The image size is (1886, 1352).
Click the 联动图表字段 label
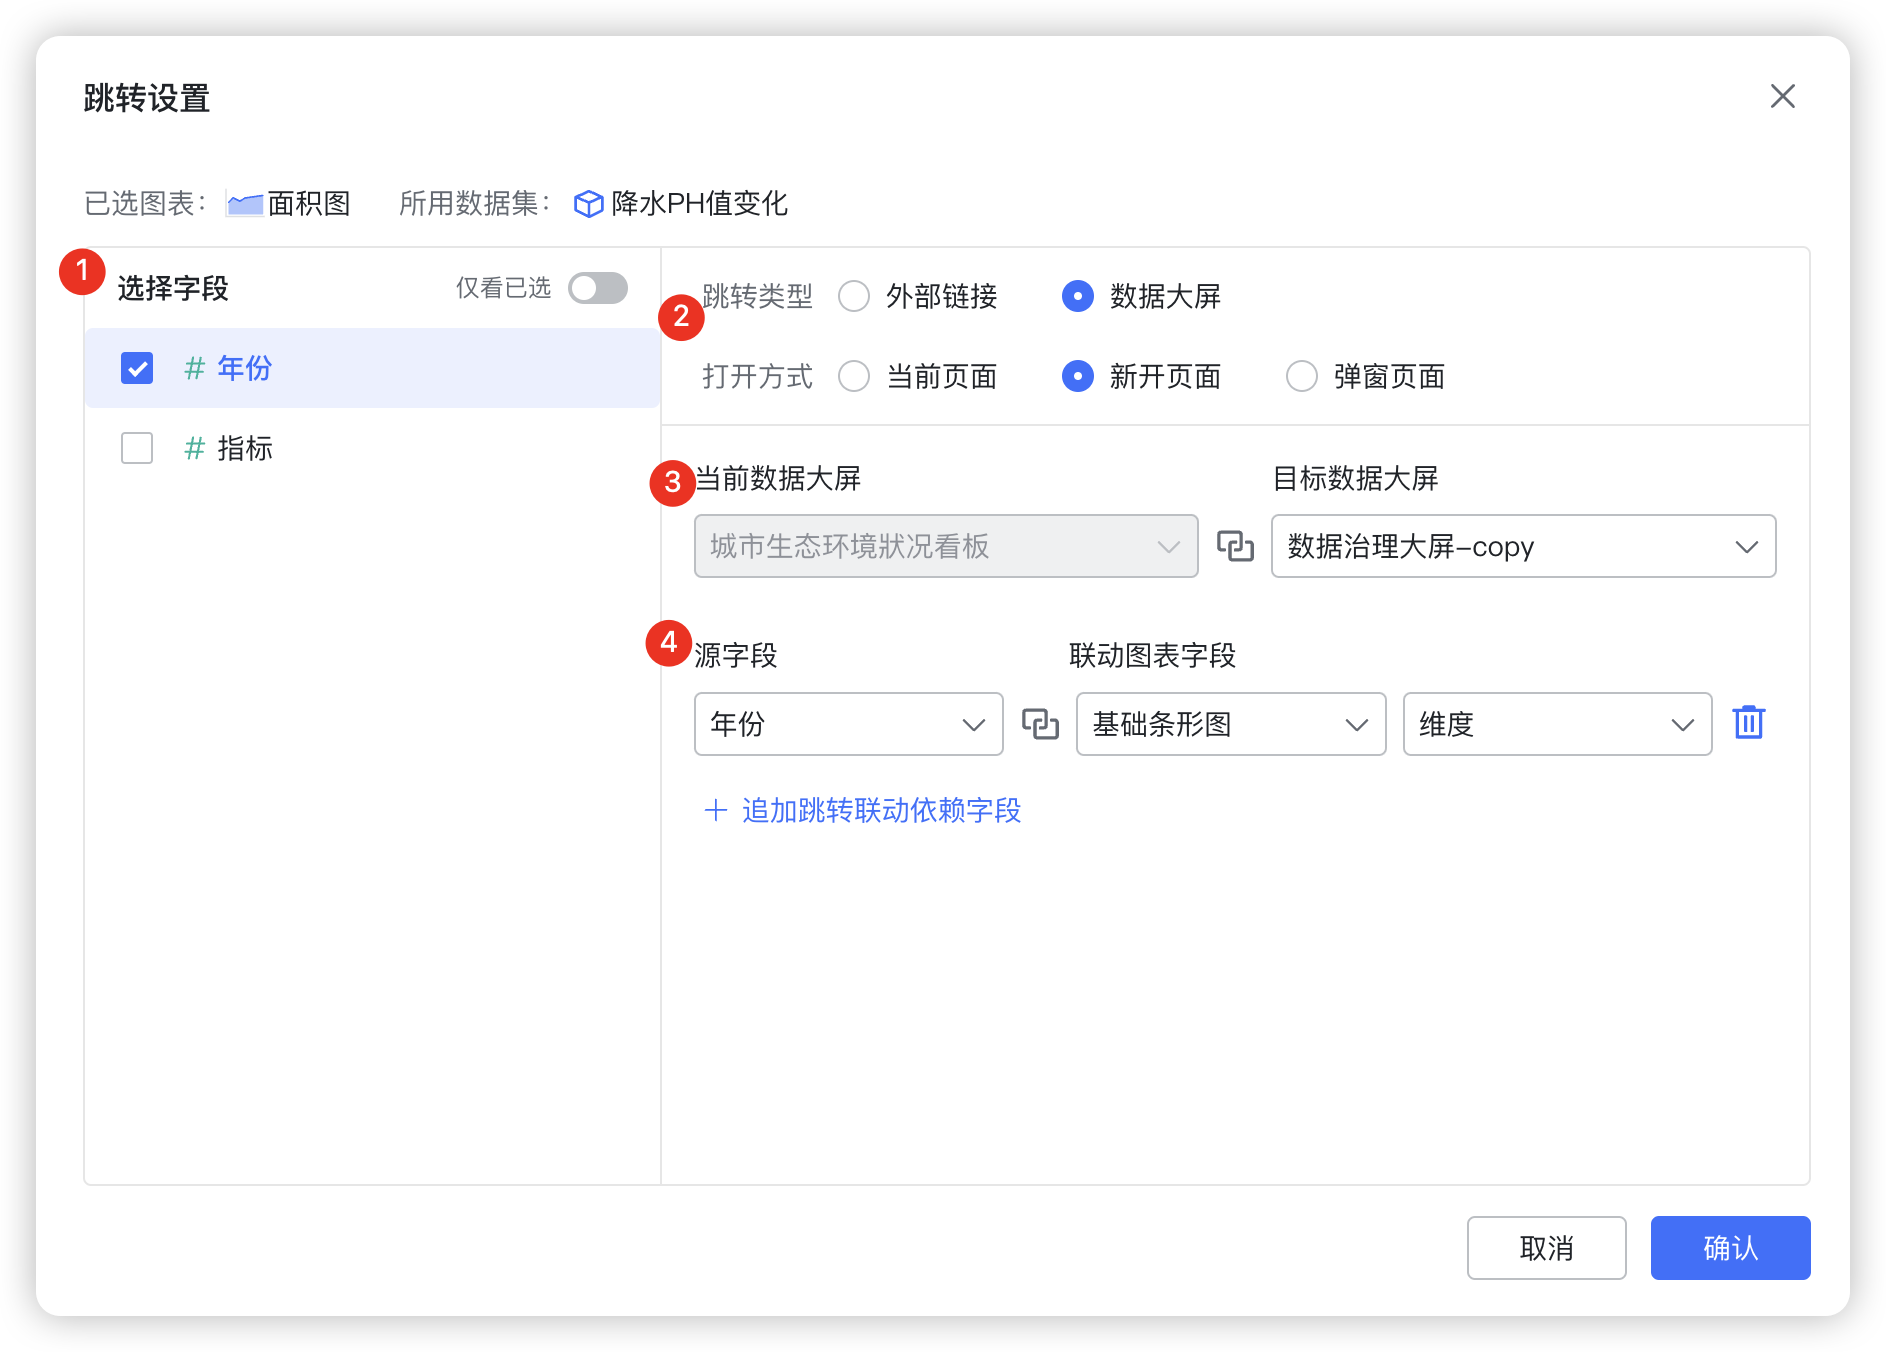1152,656
